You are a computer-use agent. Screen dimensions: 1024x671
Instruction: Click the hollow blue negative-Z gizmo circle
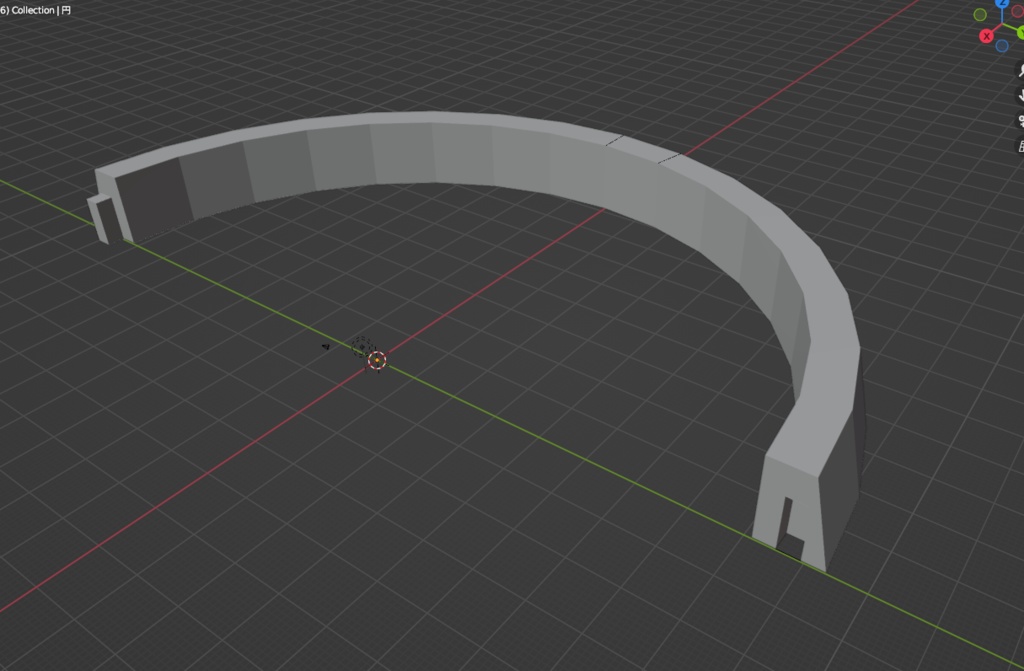click(x=1002, y=46)
